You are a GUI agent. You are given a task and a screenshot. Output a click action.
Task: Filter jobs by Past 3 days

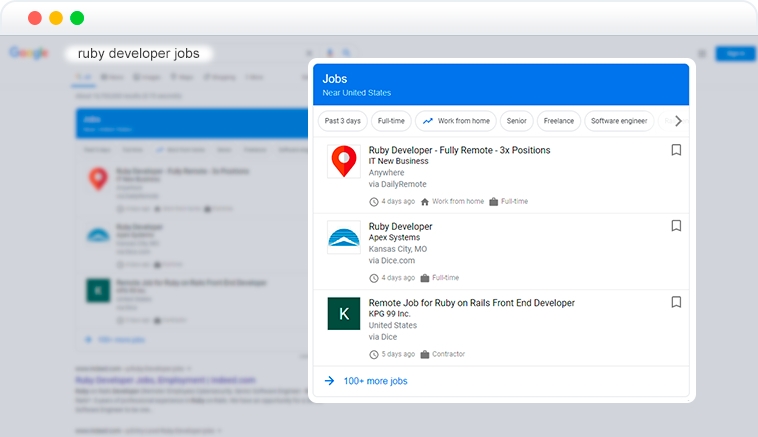pos(343,121)
